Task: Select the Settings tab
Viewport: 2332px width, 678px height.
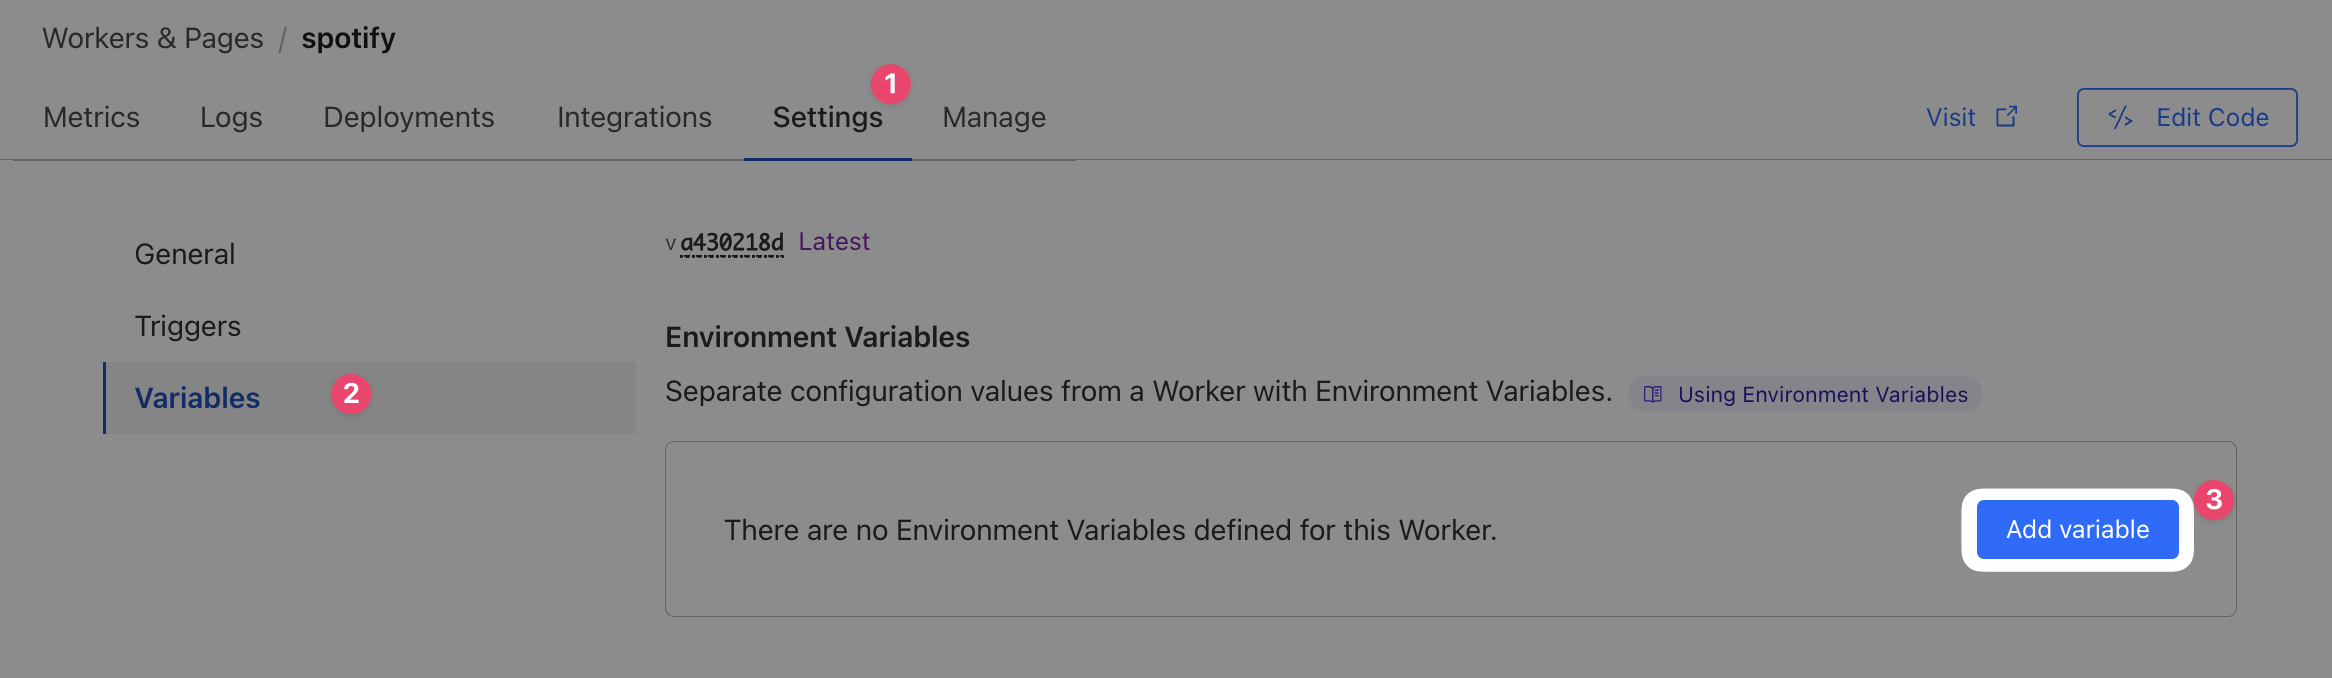Action: click(827, 118)
